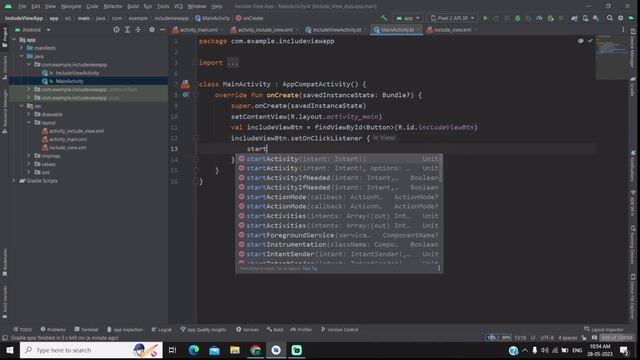The height and width of the screenshot is (360, 640).
Task: Click Next Tip link in completion popup
Action: pyautogui.click(x=310, y=269)
